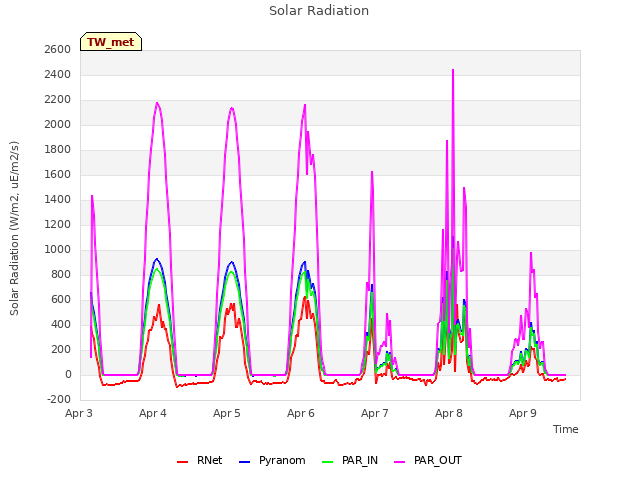The image size is (640, 480).
Task: Click the TW_met label tag
Action: point(111,42)
